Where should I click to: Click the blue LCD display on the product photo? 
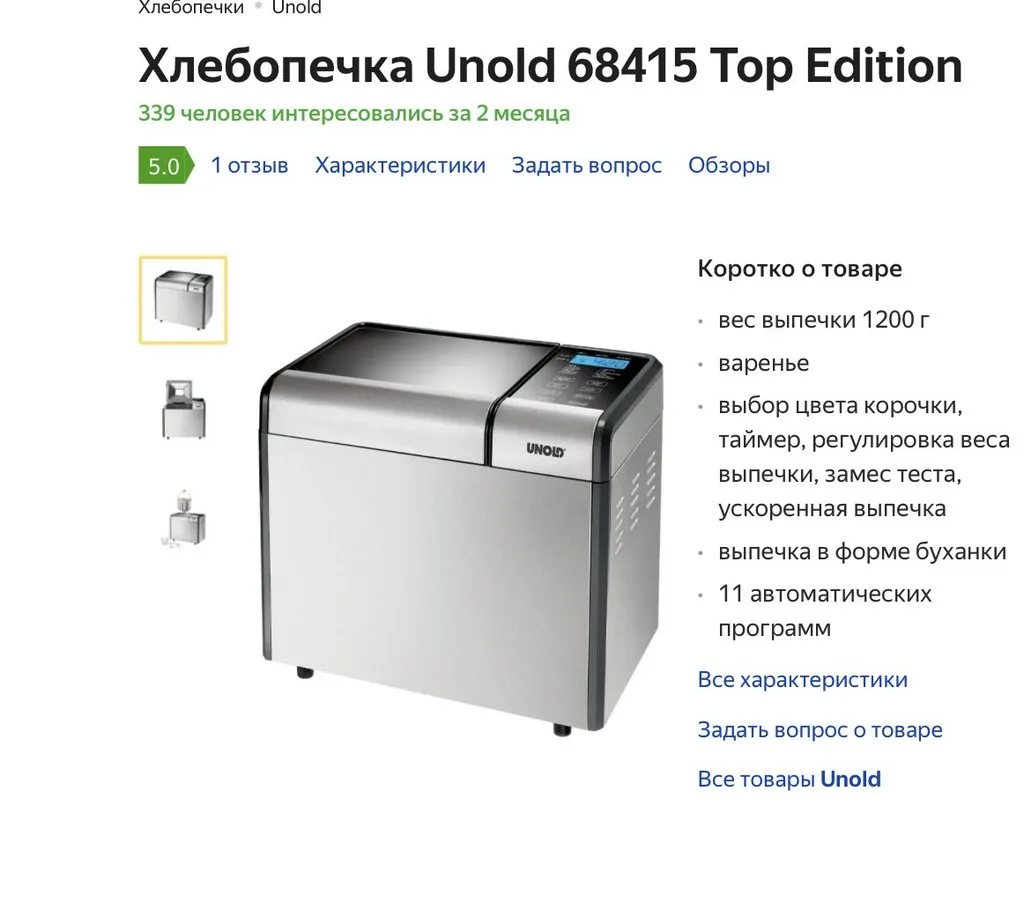(x=599, y=362)
